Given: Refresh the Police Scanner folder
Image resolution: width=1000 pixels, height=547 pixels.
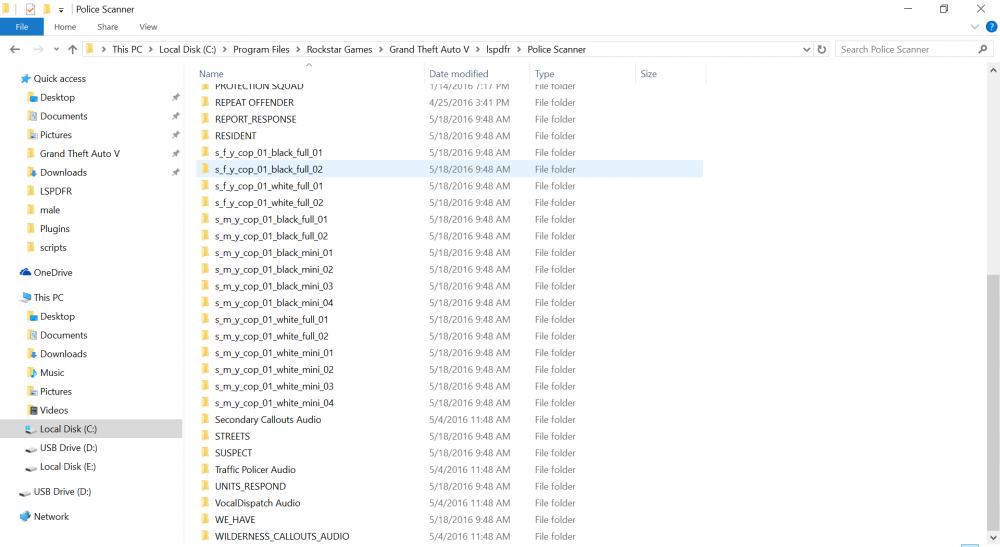Looking at the screenshot, I should (x=821, y=49).
